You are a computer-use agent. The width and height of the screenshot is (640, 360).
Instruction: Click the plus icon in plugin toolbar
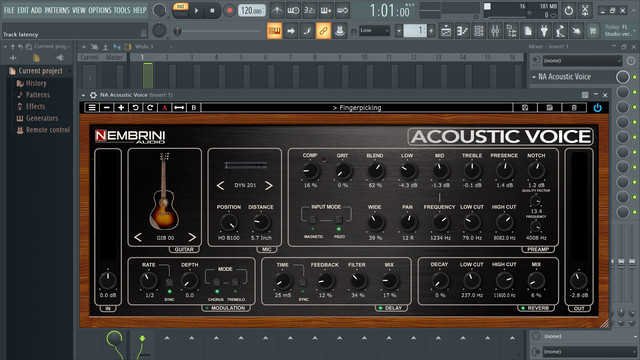coord(121,108)
